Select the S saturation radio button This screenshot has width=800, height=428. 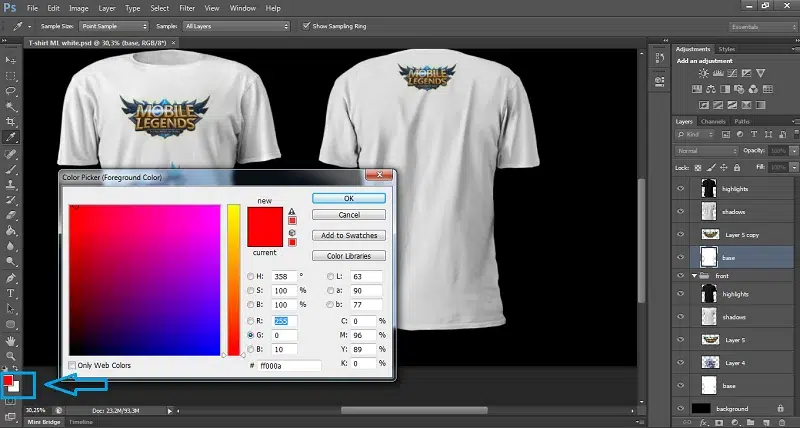coord(251,290)
